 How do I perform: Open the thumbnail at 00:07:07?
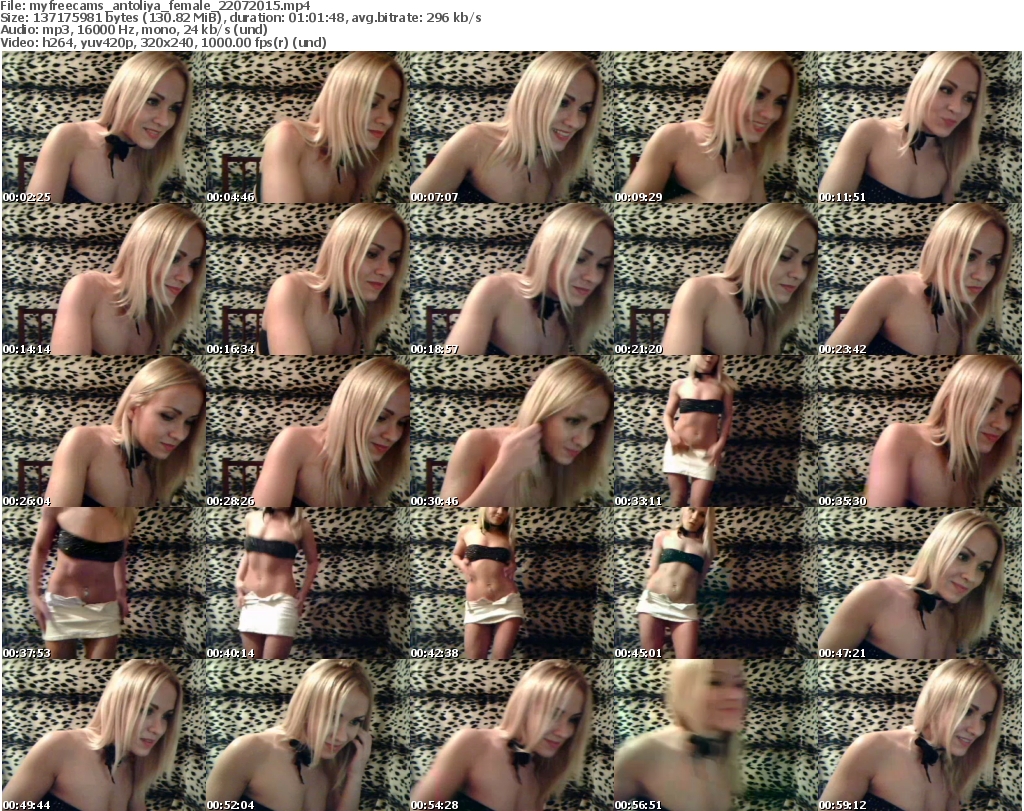tap(511, 127)
